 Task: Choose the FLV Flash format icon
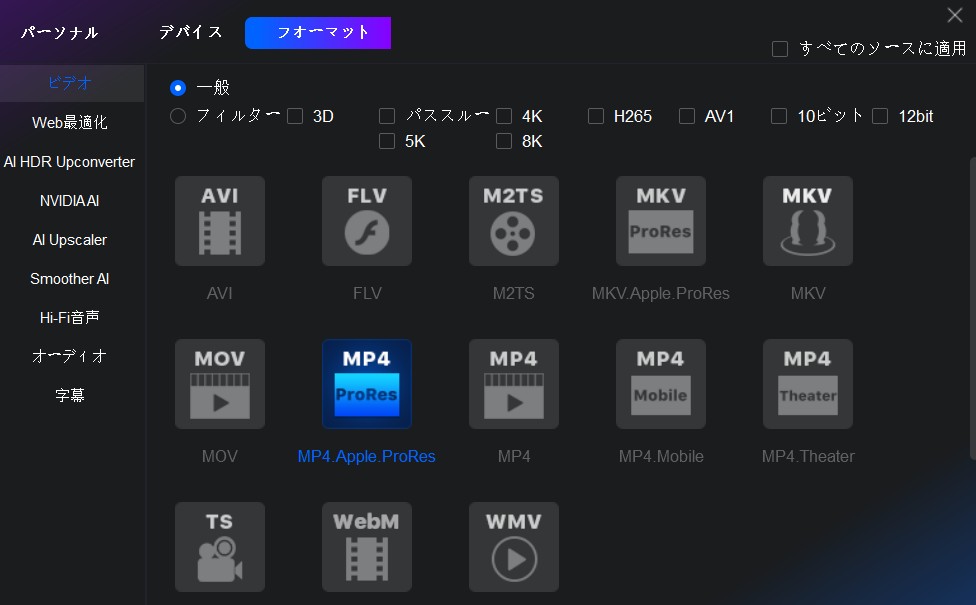tap(367, 221)
